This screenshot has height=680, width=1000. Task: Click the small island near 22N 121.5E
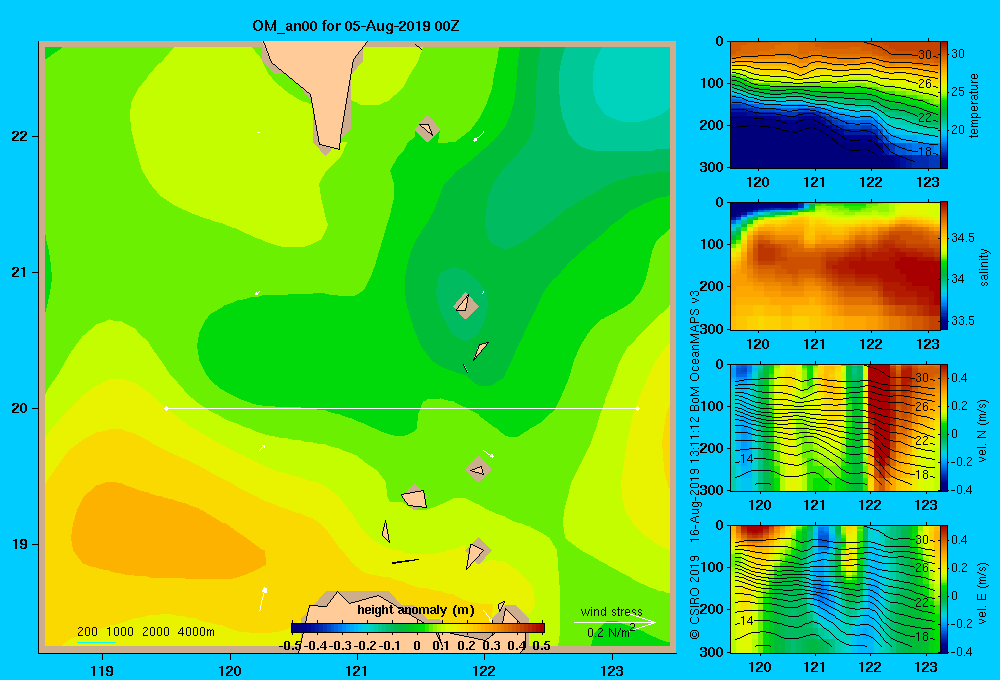click(x=427, y=129)
